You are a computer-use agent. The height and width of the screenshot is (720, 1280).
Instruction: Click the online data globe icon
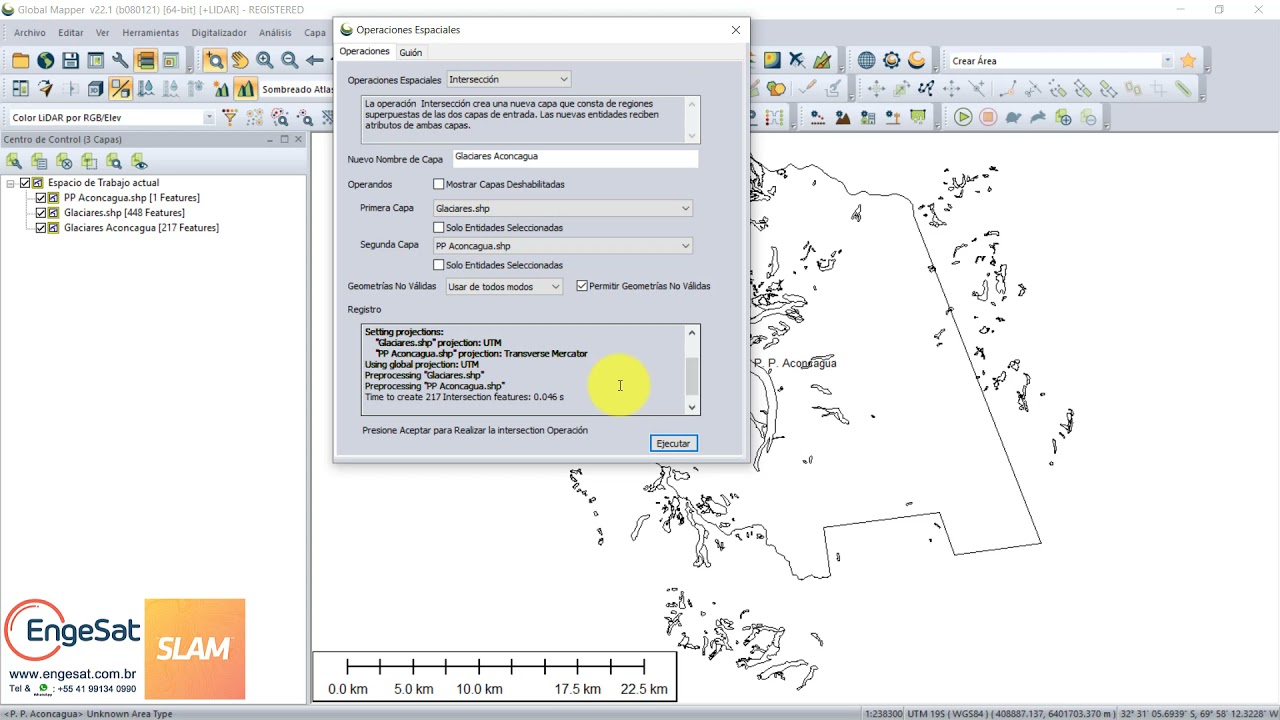pos(46,61)
